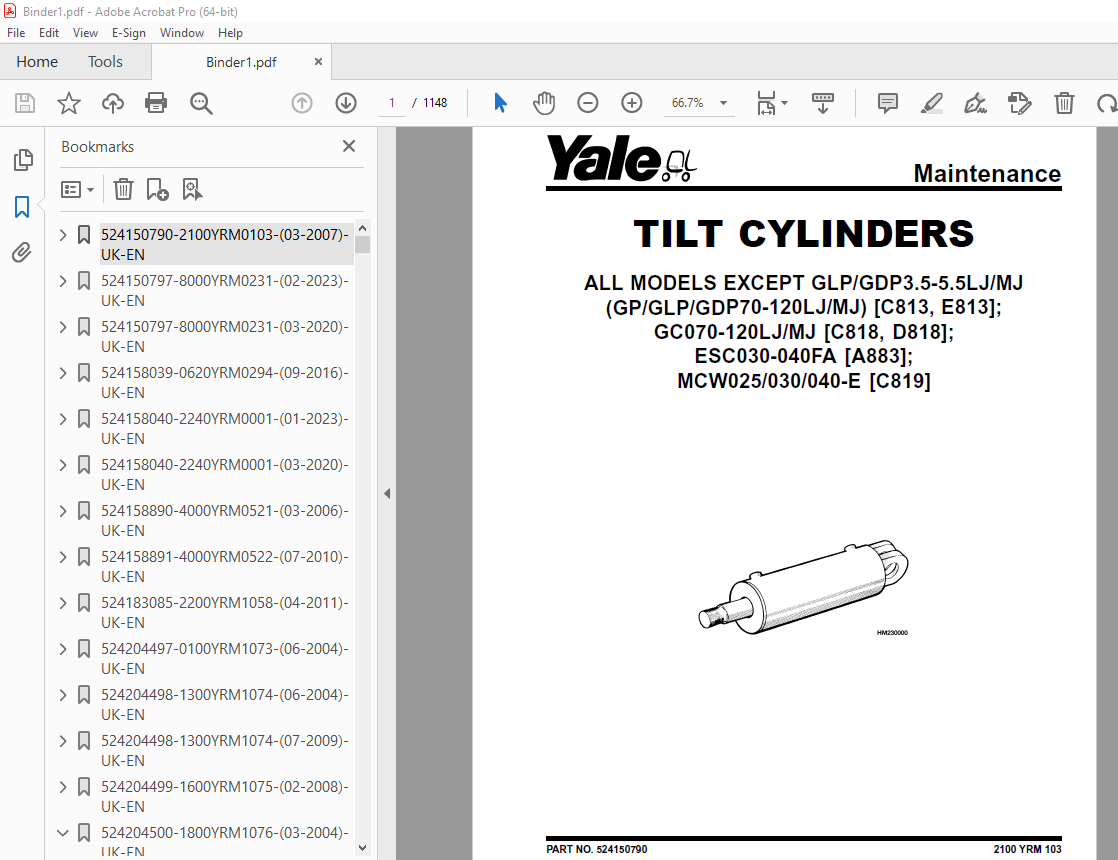
Task: Activate the Hand pan tool
Action: coord(543,103)
